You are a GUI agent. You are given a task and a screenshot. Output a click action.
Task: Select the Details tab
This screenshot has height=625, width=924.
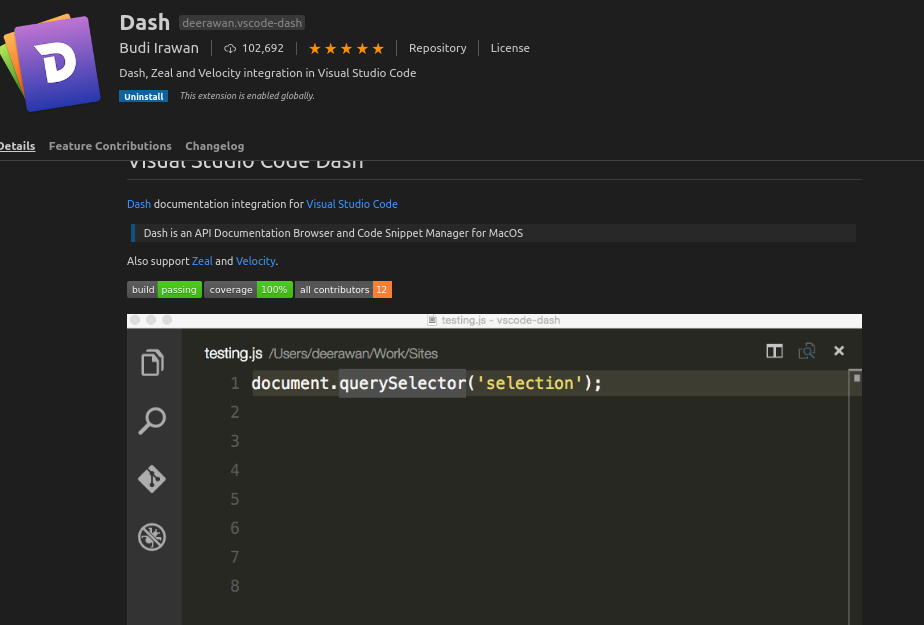click(17, 146)
